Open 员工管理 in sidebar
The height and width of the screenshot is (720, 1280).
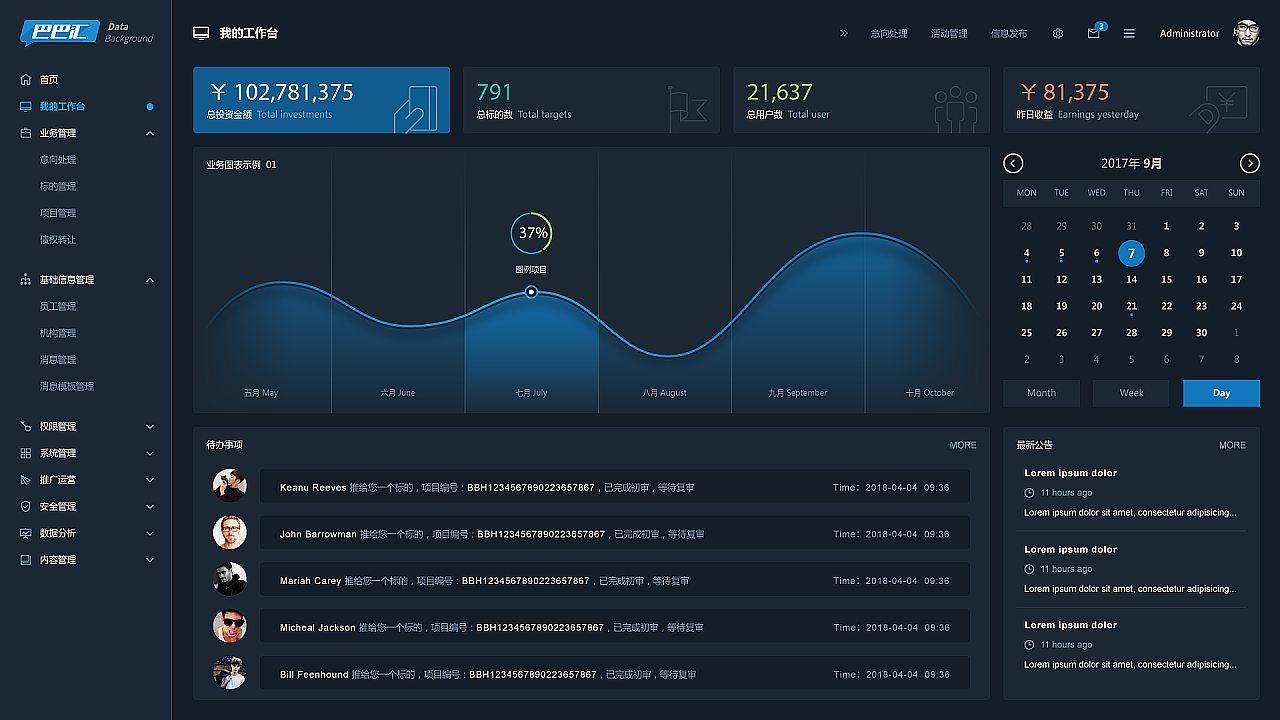pos(58,306)
